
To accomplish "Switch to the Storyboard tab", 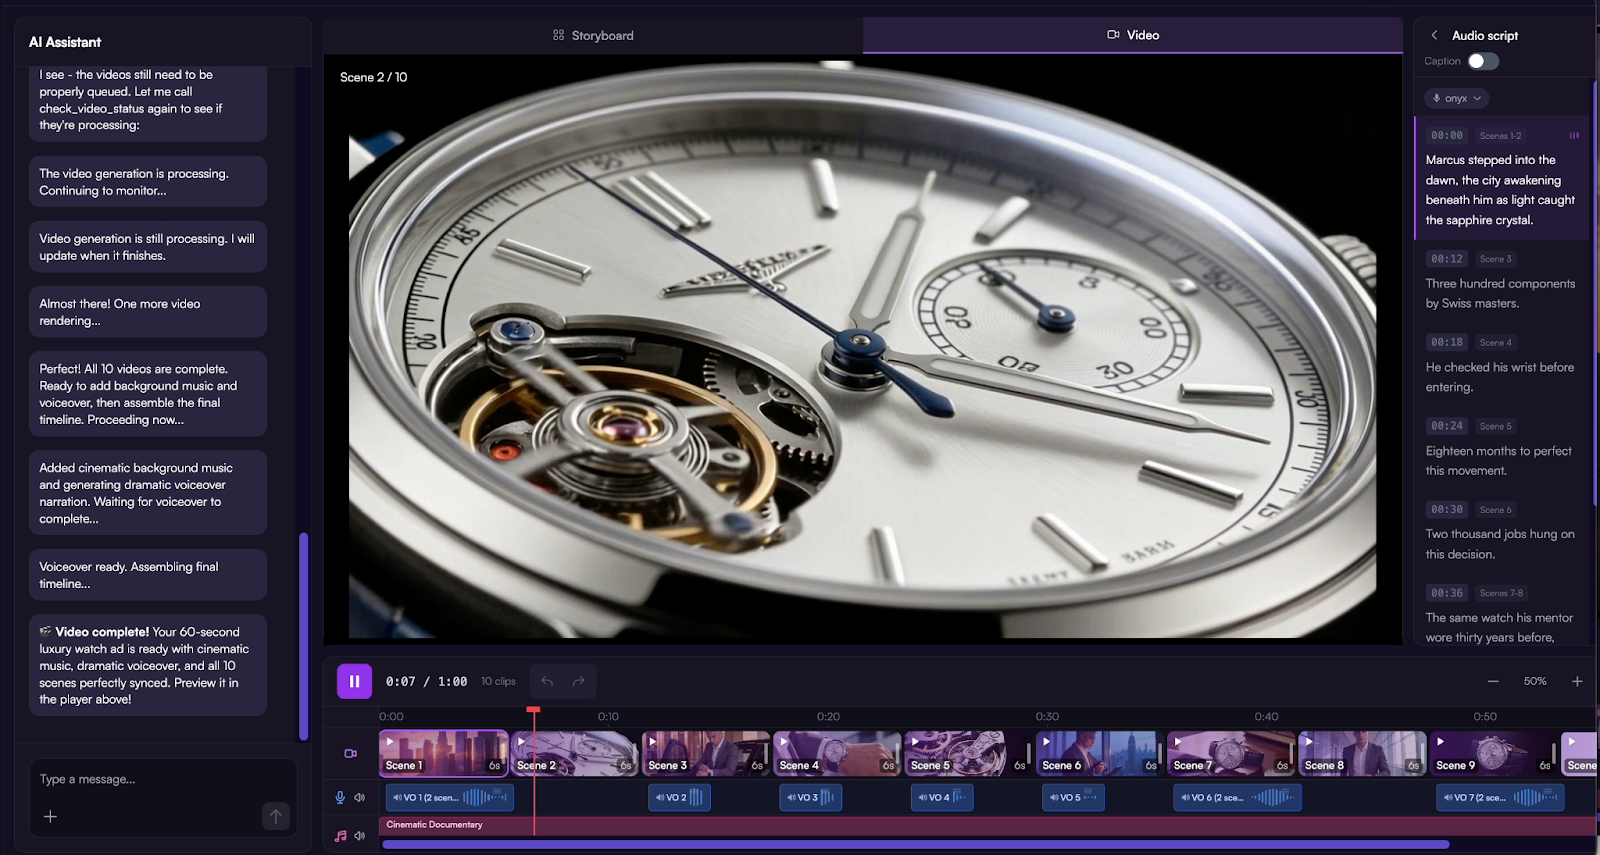I will [593, 35].
